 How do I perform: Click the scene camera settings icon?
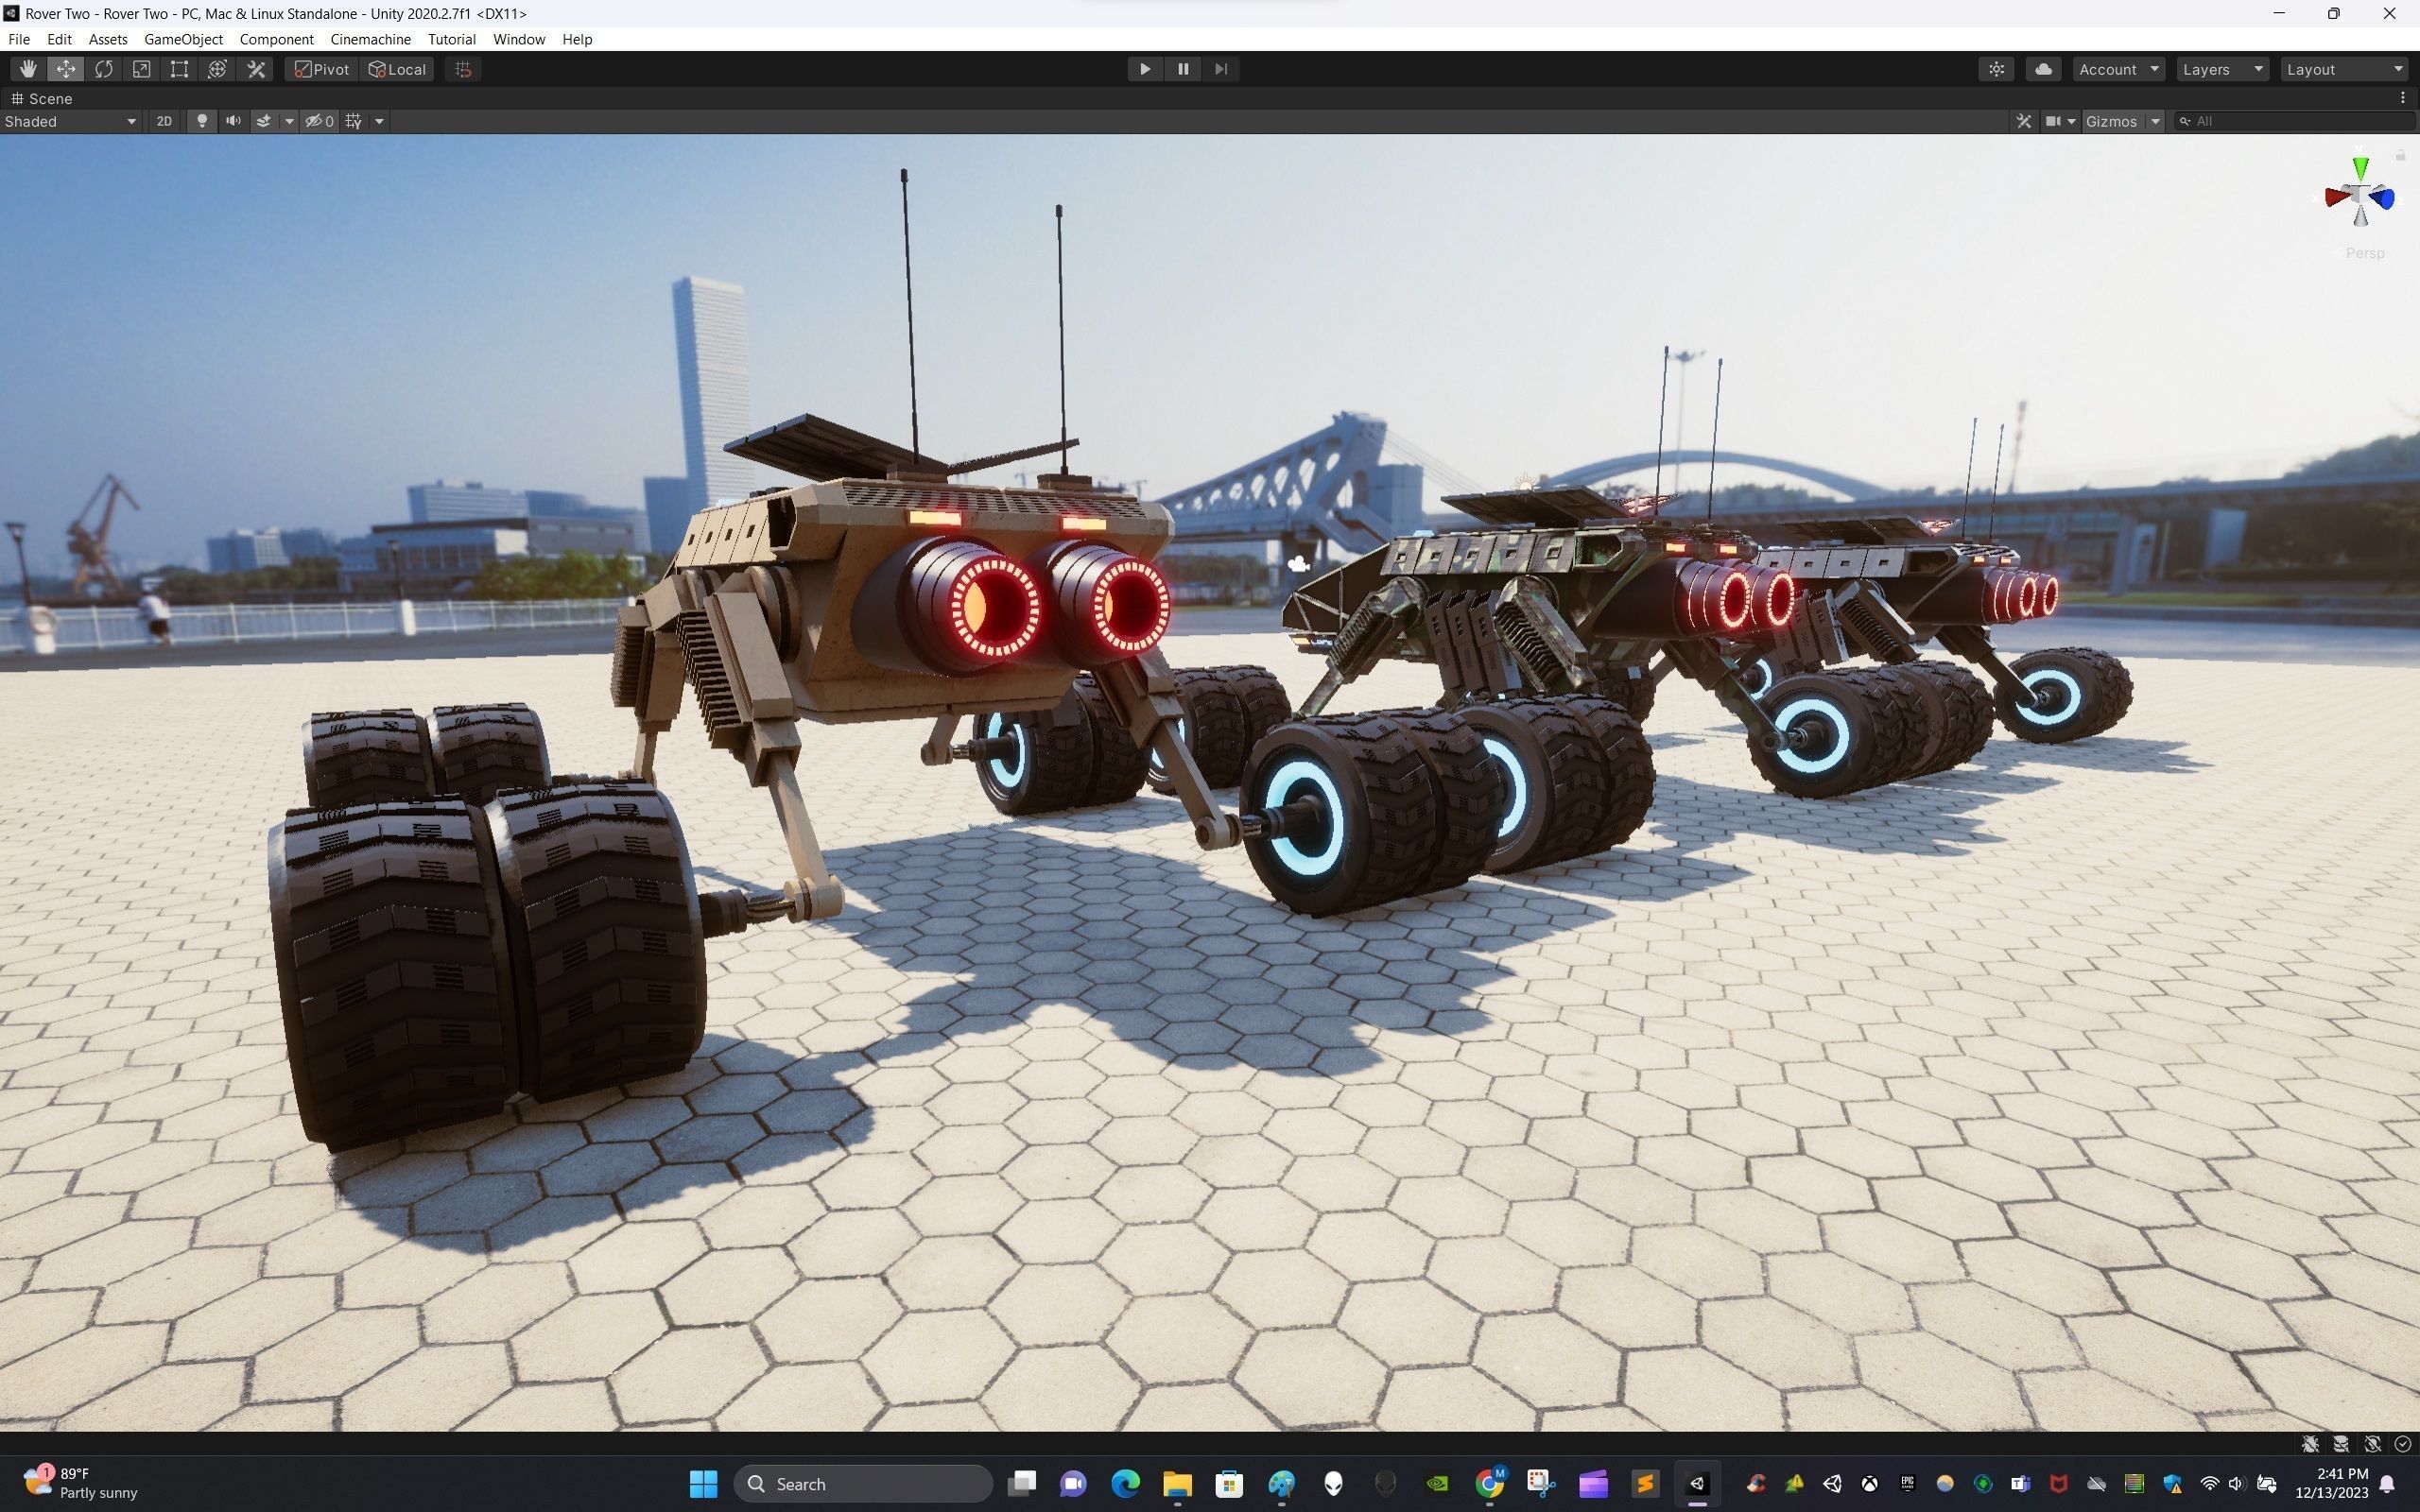(2053, 121)
